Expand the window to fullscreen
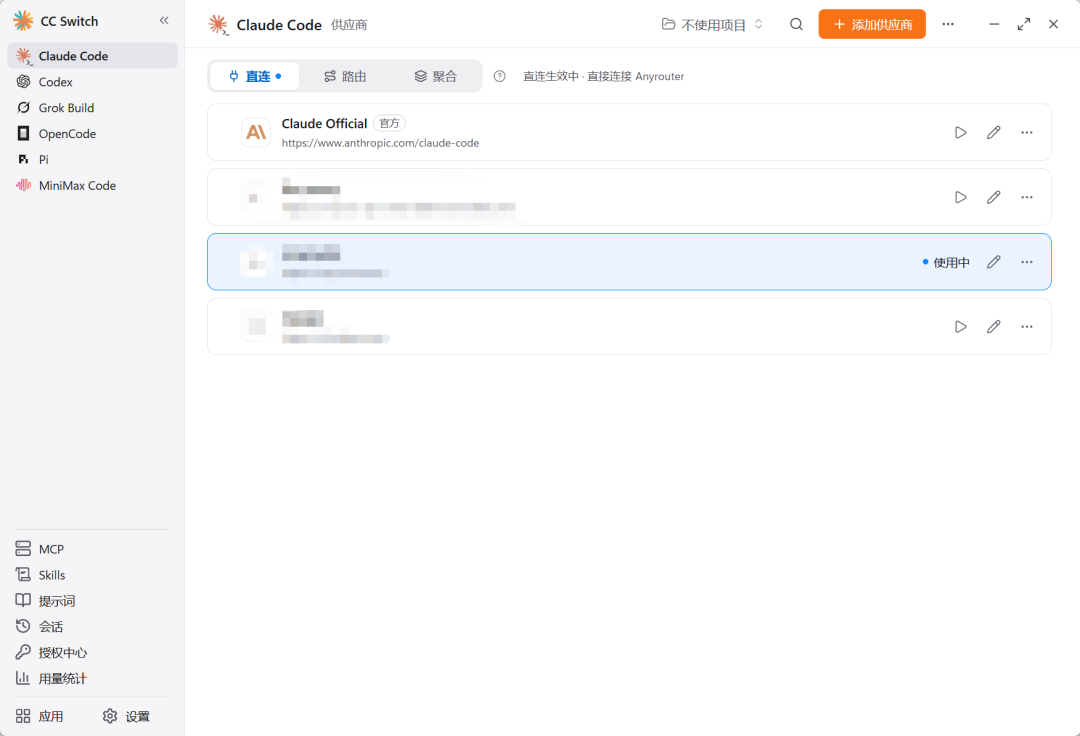The width and height of the screenshot is (1080, 736). click(1024, 24)
